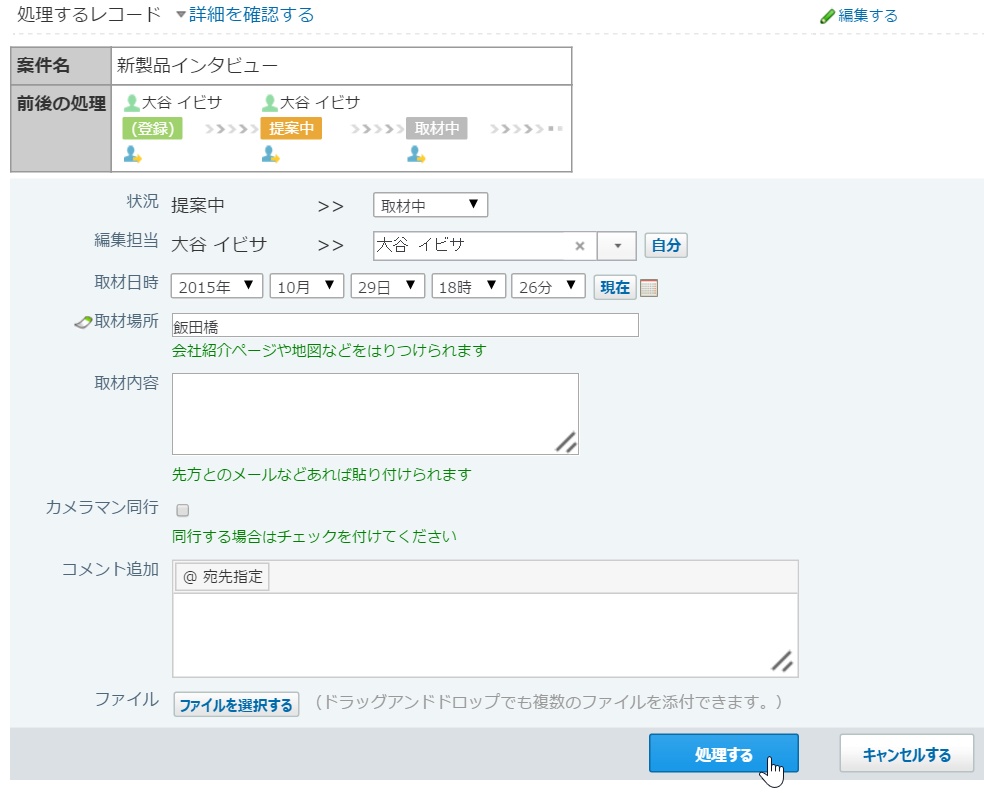
Task: Click the キャンセルする button
Action: 906,754
